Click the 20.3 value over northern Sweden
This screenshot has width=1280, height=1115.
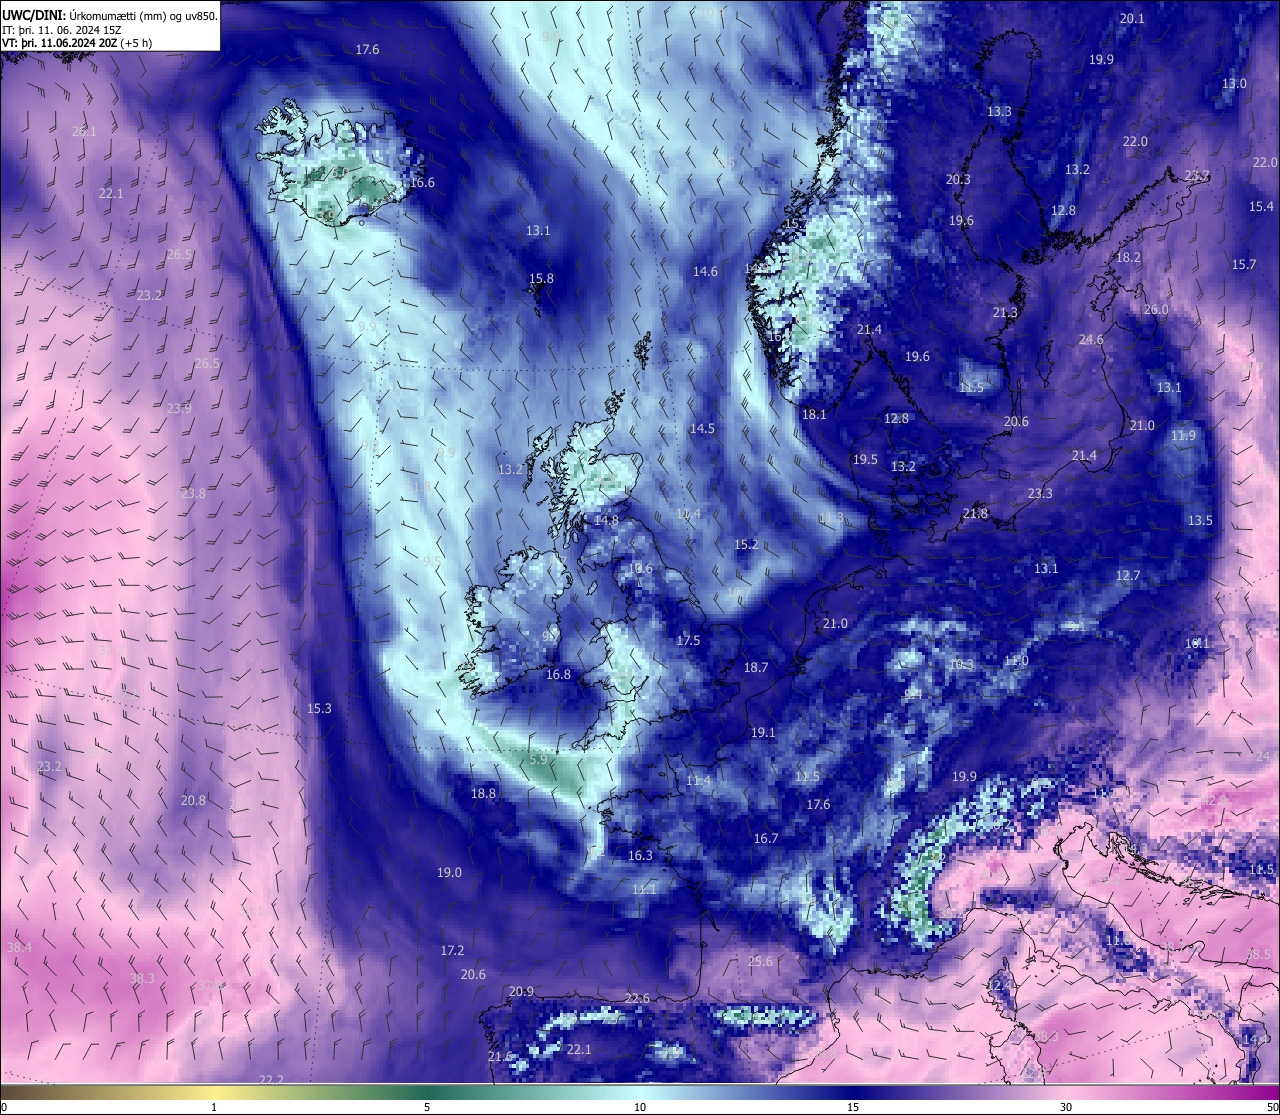(x=958, y=180)
